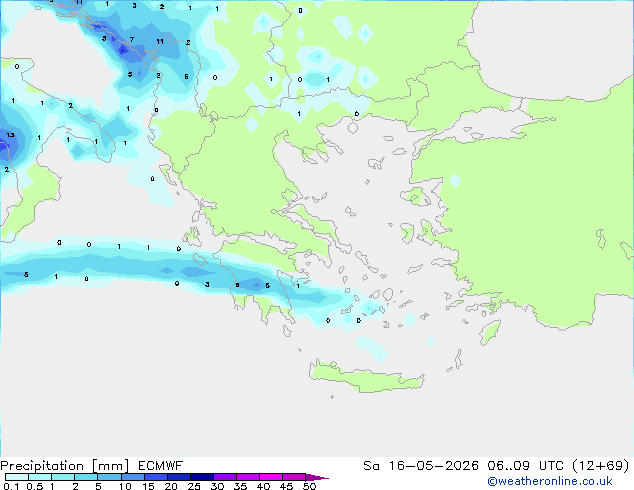Click the island of Rhodes on the map
Viewport: 634px width, 490px height.
(x=490, y=332)
